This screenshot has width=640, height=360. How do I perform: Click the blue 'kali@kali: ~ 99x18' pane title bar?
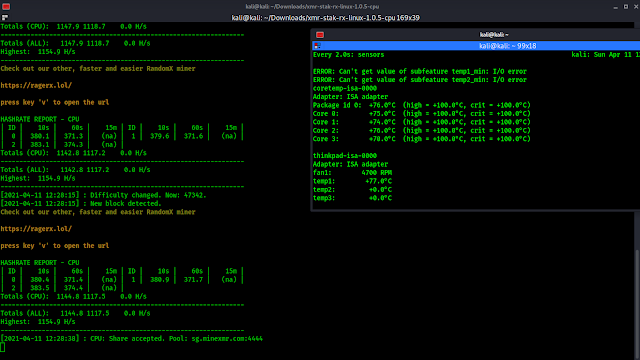click(x=476, y=46)
